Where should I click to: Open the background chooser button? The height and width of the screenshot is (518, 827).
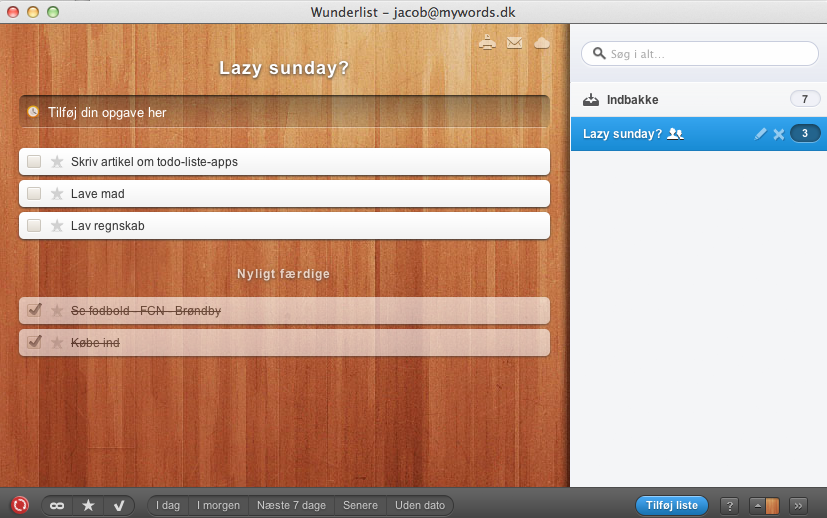click(765, 506)
